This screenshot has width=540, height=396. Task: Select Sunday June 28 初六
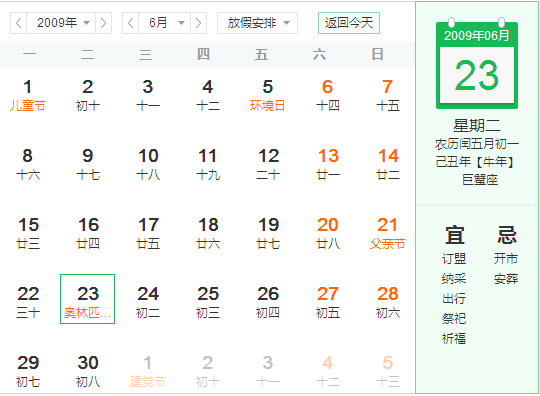pos(387,302)
